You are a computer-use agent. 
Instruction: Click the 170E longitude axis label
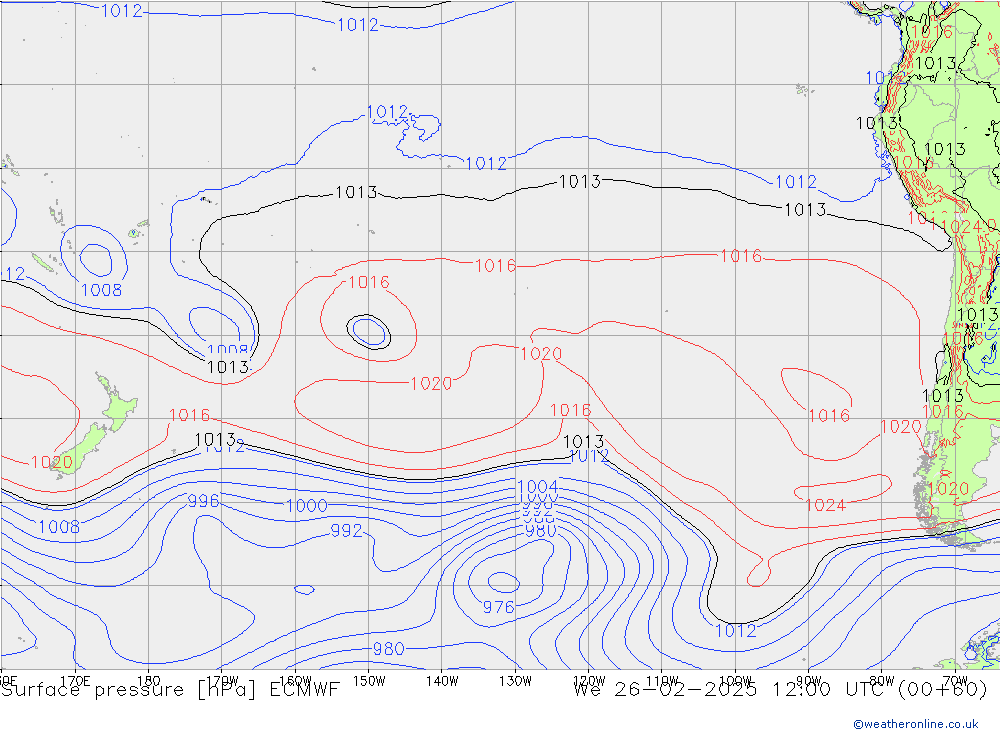click(75, 681)
